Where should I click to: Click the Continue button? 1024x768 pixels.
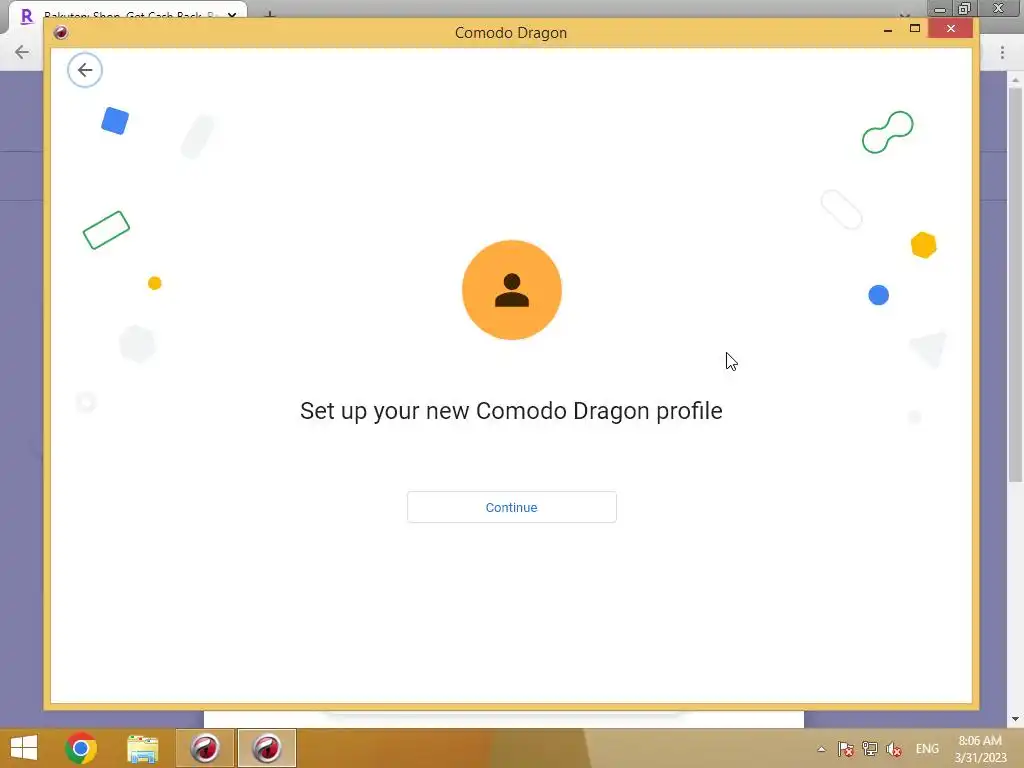pyautogui.click(x=511, y=507)
